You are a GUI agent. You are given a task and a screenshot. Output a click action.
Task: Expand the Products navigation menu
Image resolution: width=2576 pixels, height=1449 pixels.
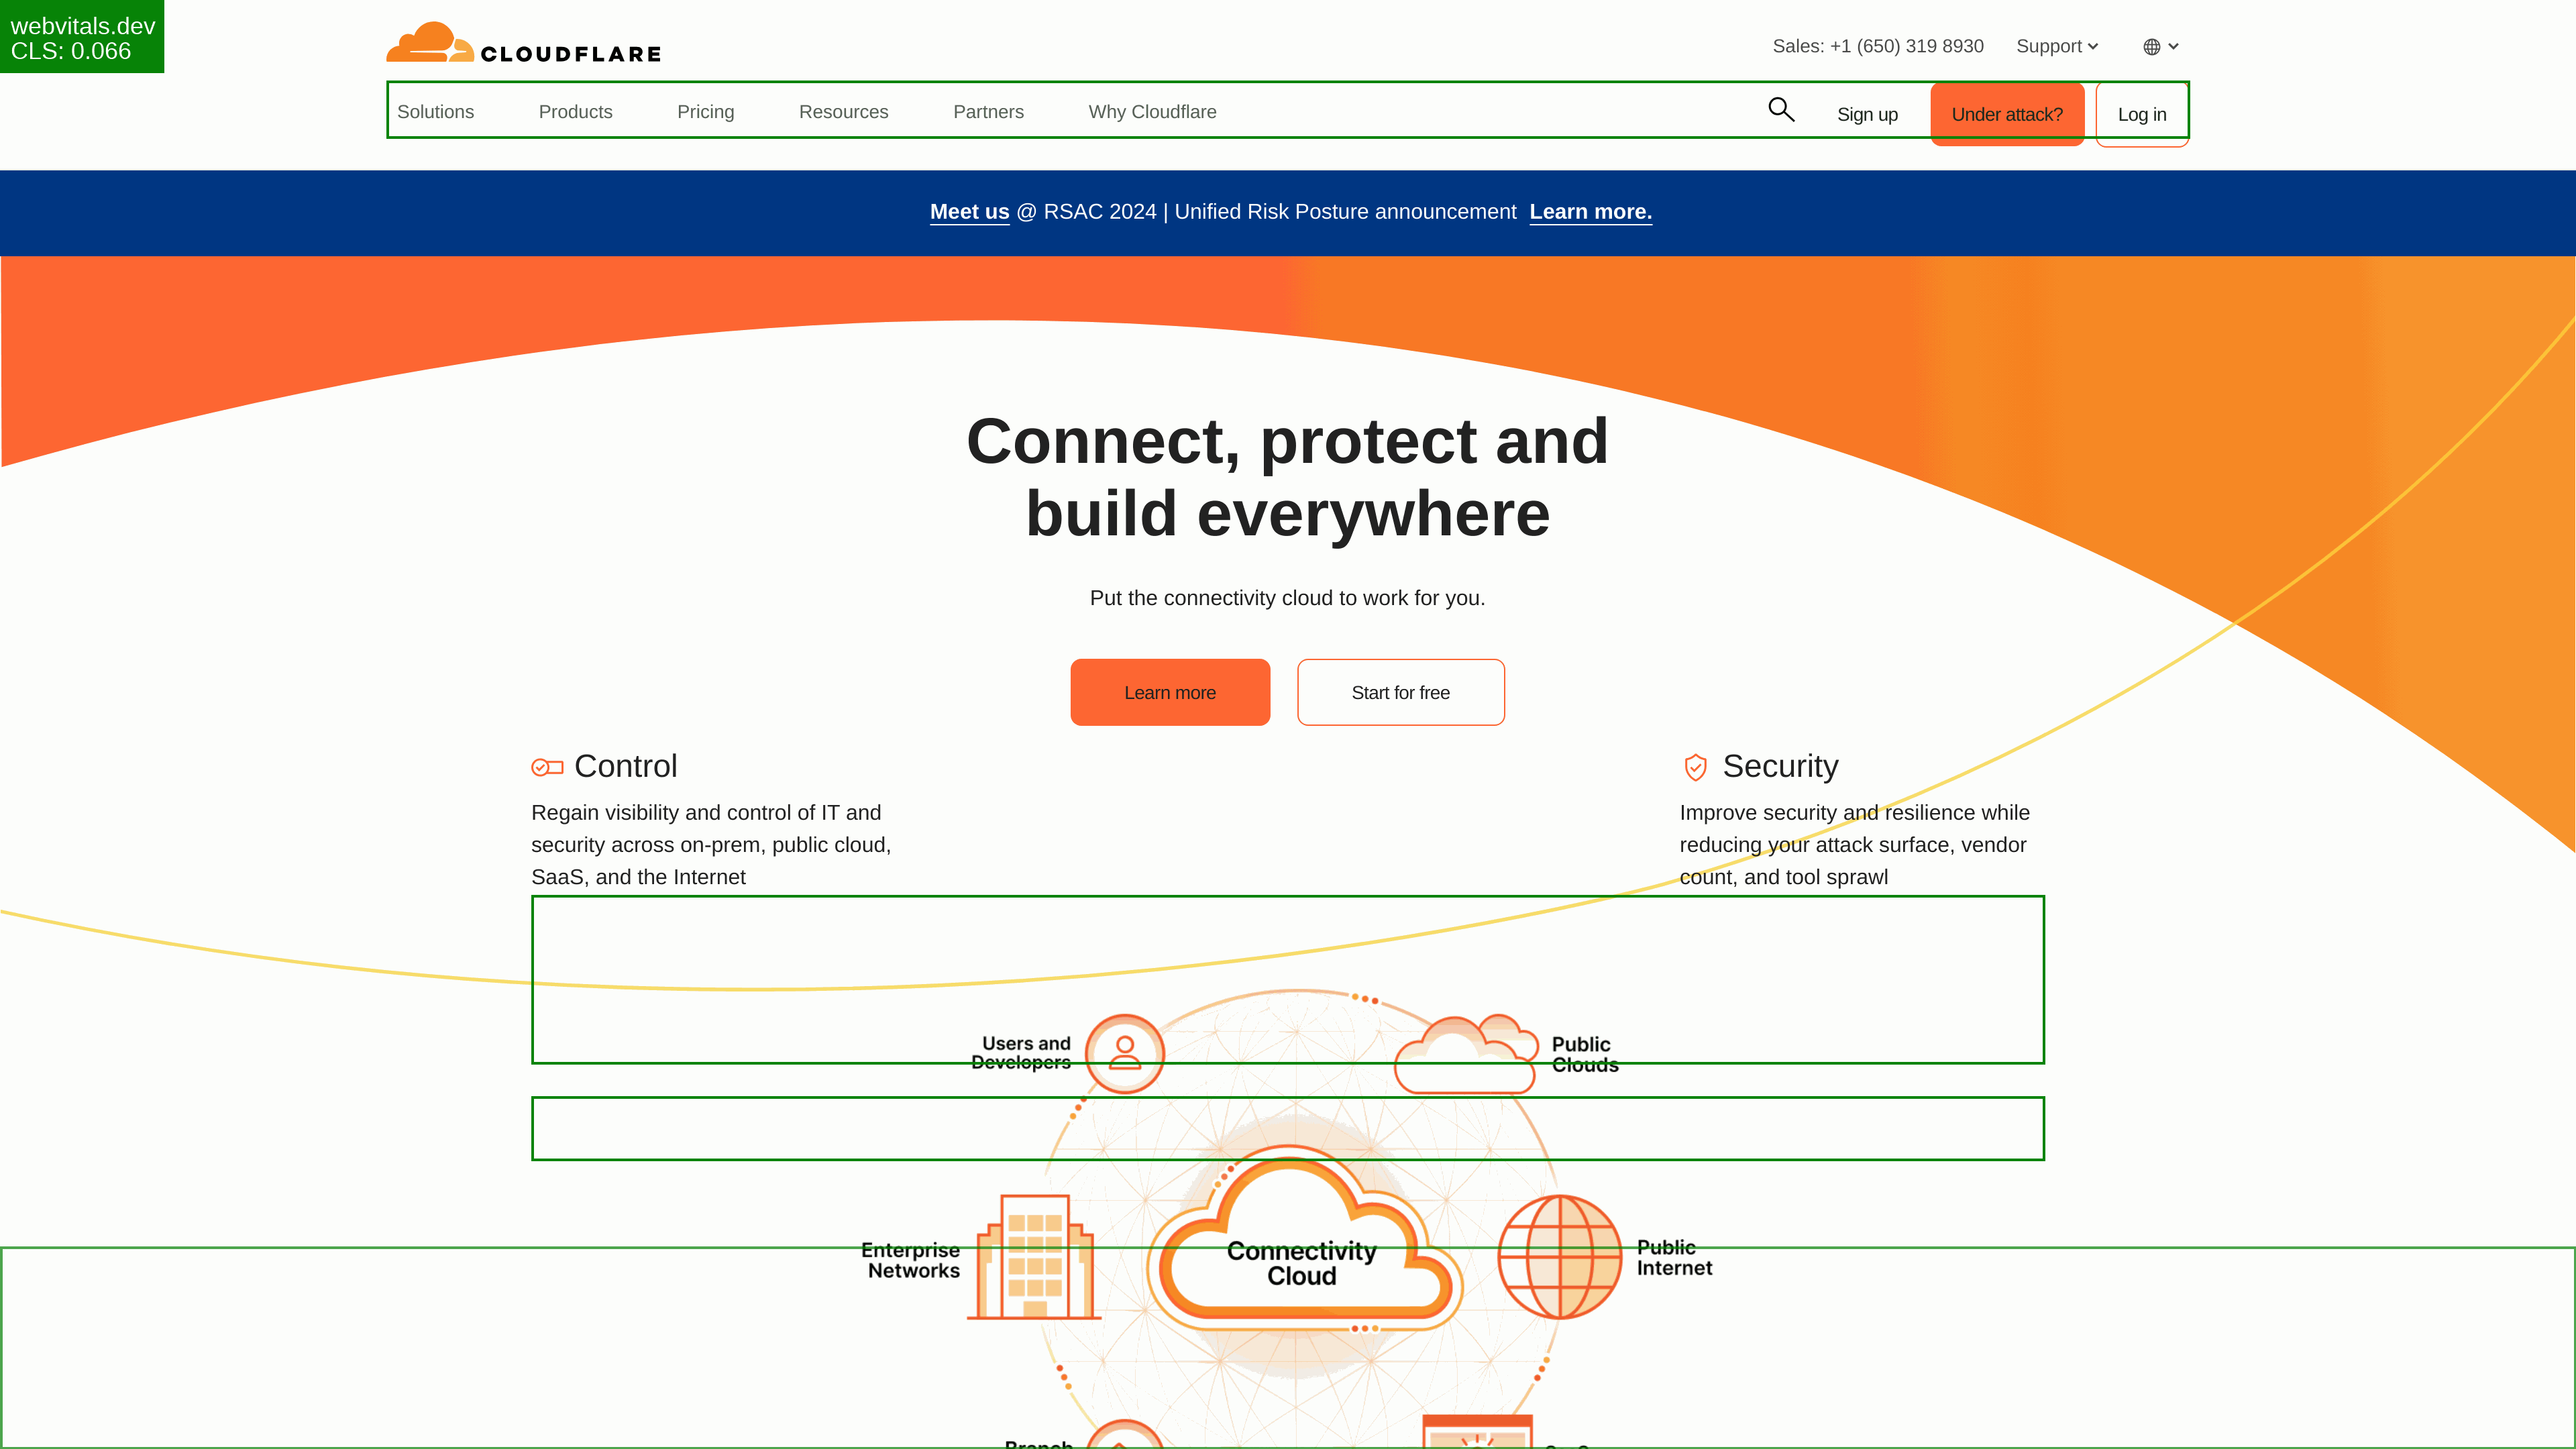(575, 110)
